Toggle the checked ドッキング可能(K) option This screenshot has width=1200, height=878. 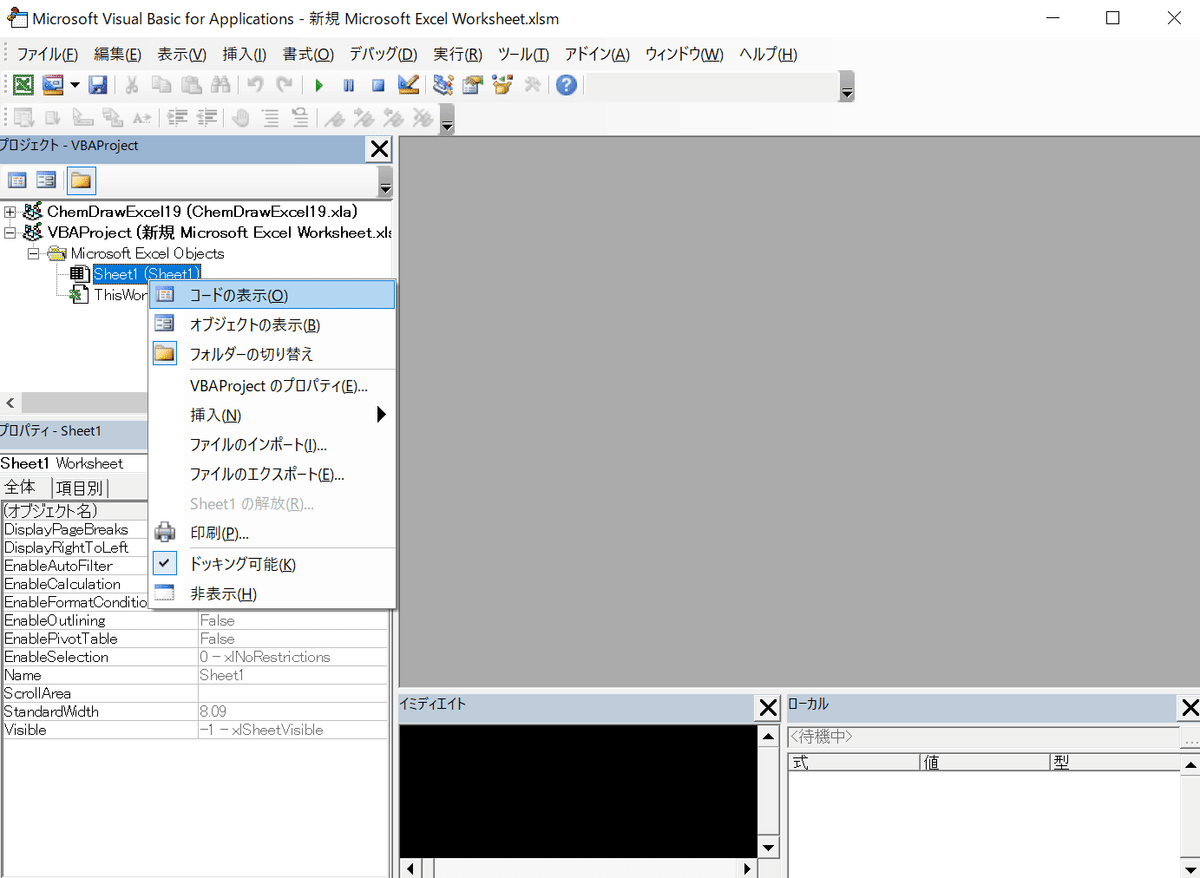click(272, 564)
